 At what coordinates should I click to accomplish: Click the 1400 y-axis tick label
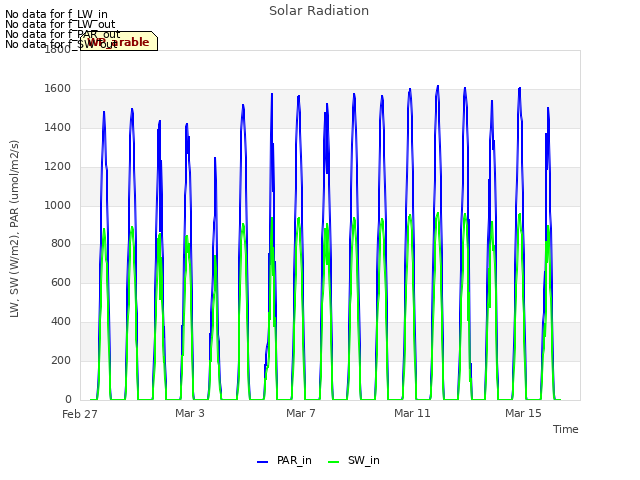pyautogui.click(x=58, y=128)
